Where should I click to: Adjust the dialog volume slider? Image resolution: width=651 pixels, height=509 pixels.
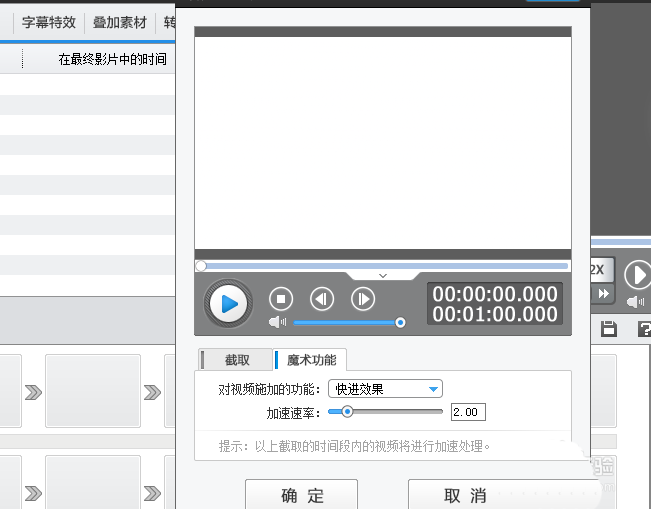coord(349,323)
